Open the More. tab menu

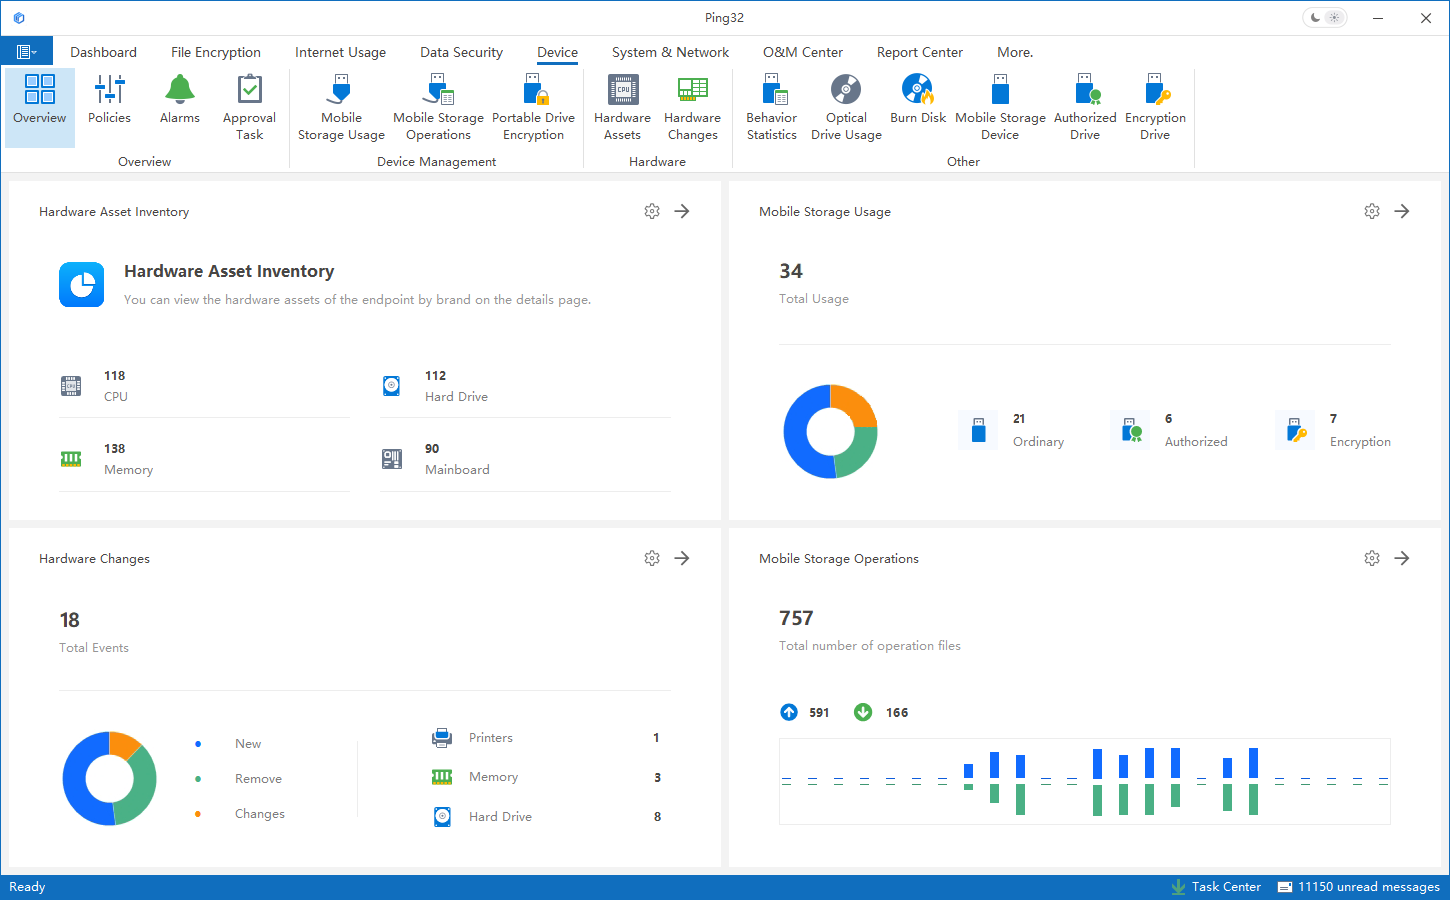1014,52
